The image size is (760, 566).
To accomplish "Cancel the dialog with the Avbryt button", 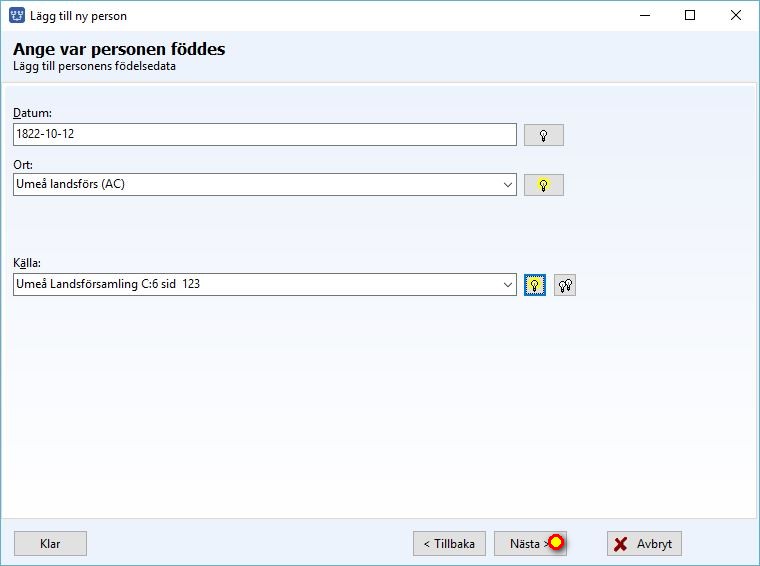I will pyautogui.click(x=644, y=544).
